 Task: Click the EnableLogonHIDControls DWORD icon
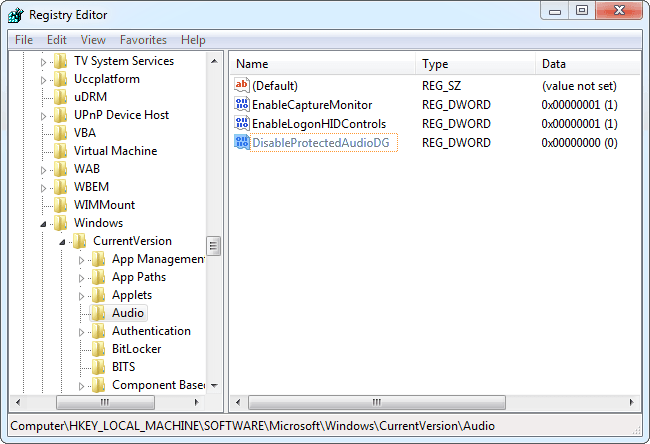coord(242,124)
